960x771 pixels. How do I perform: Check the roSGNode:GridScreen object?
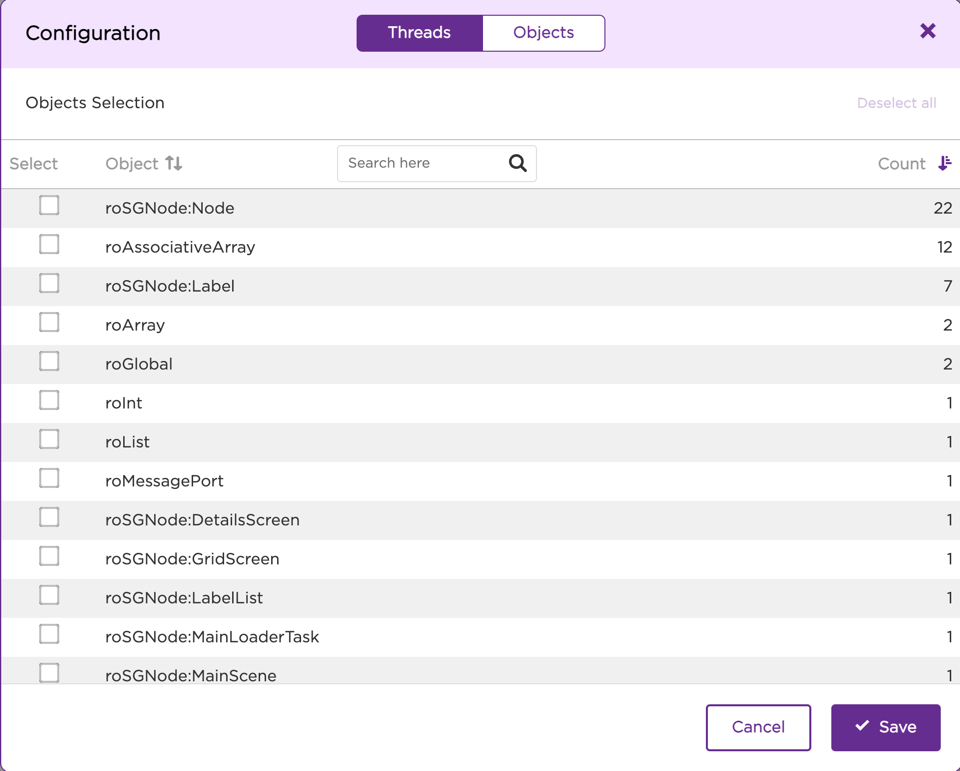point(49,556)
